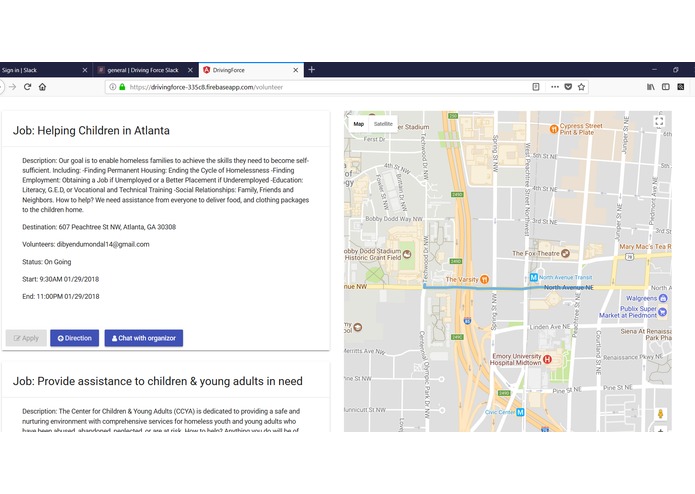695x494 pixels.
Task: Open site information icon in address bar
Action: 113,87
